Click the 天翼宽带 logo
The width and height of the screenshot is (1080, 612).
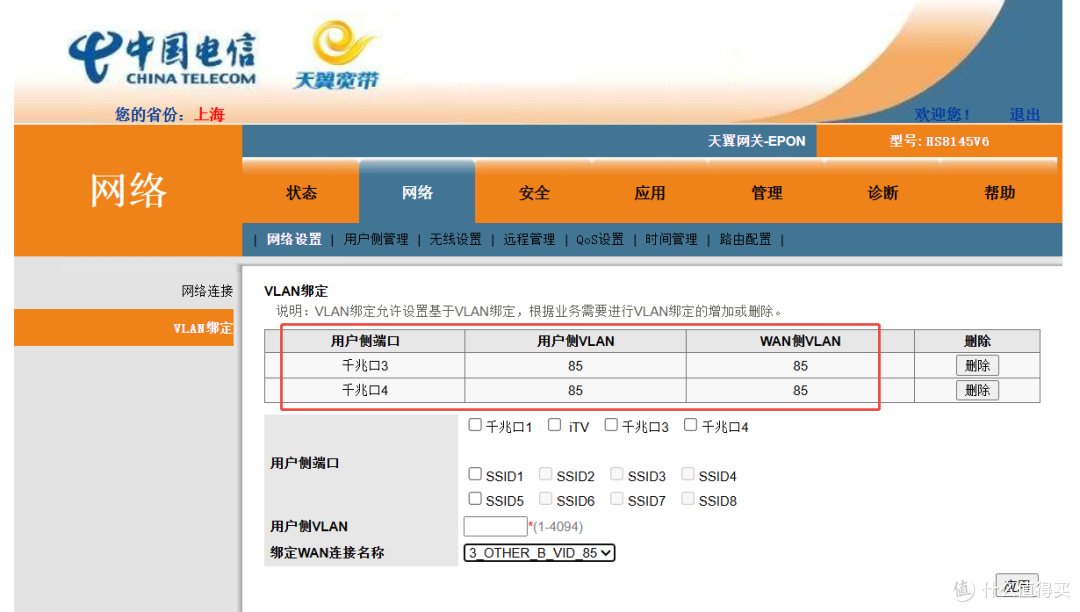coord(338,55)
